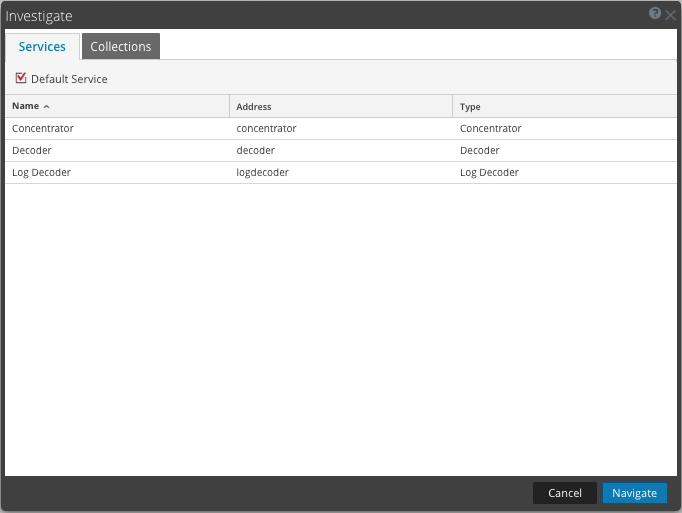This screenshot has width=682, height=513.
Task: Click the 'concentrator' address cell
Action: point(266,129)
